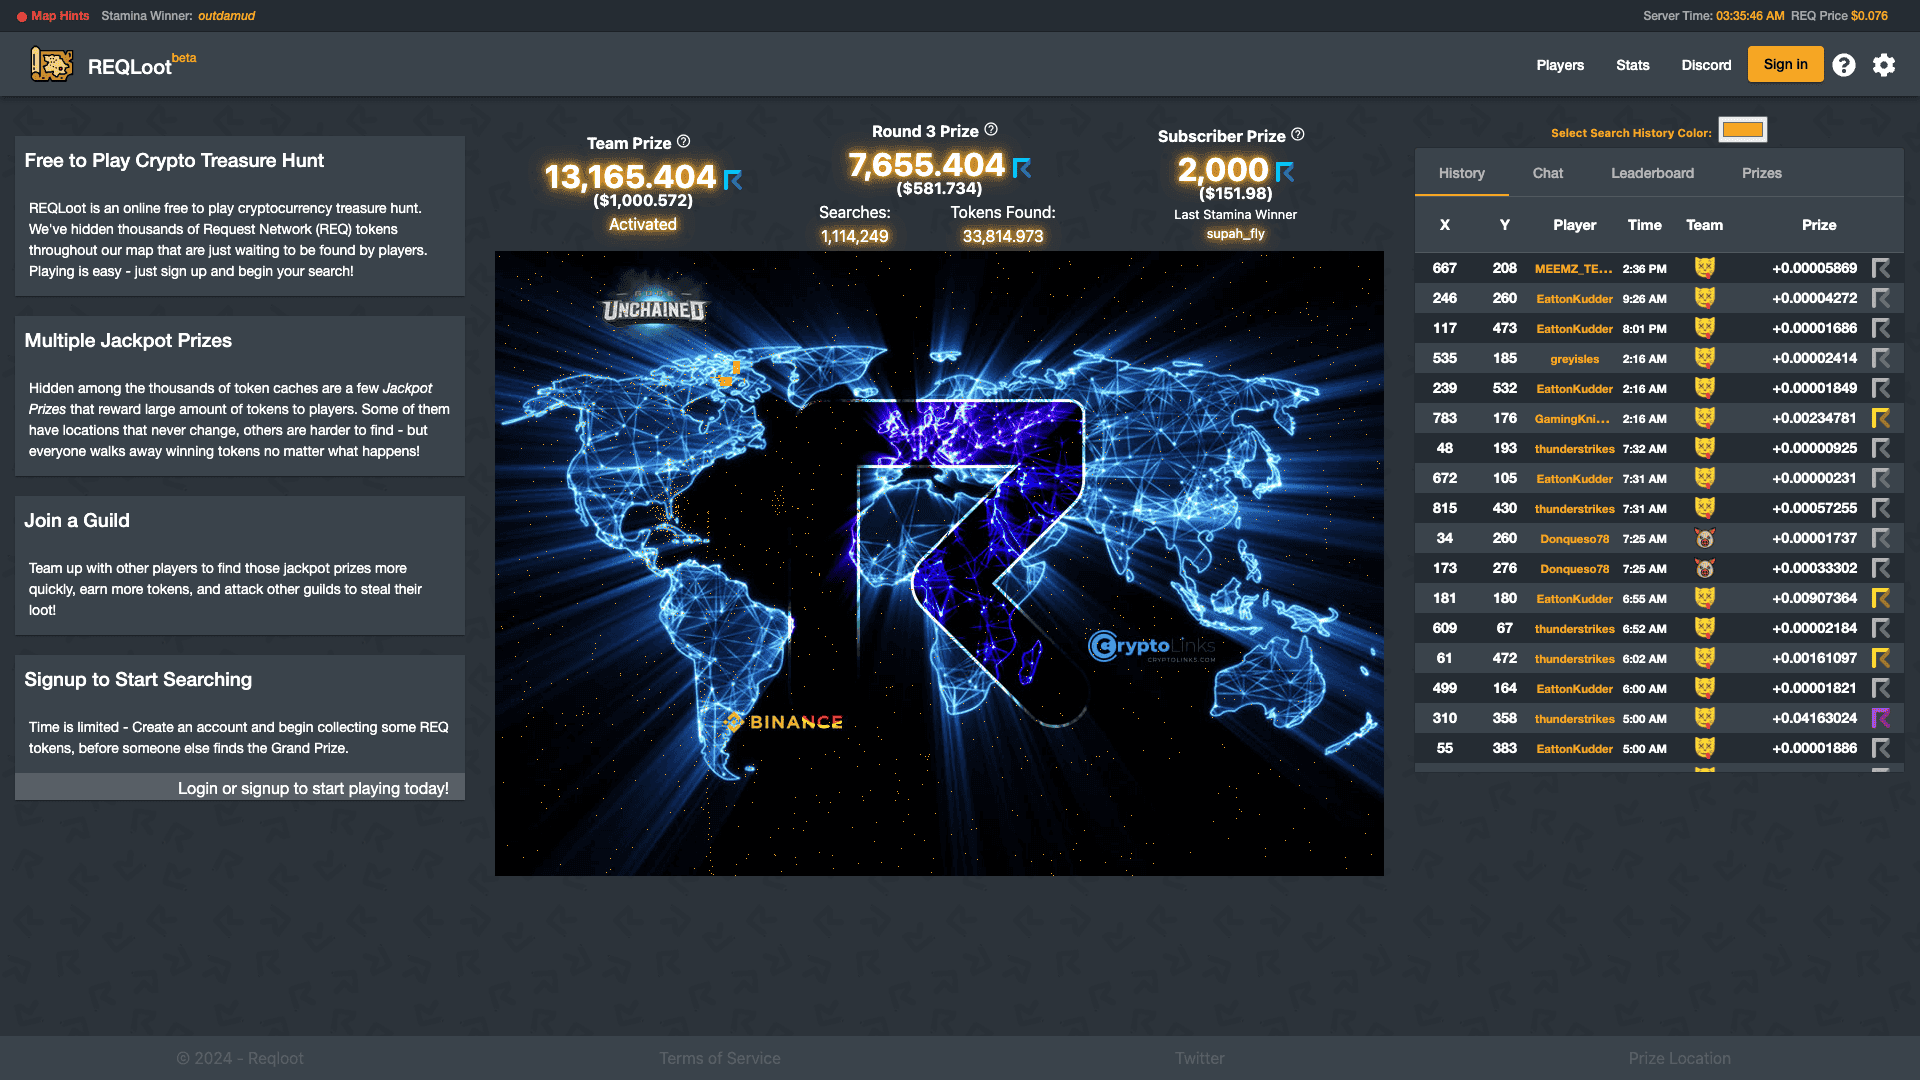Click team icon in MEEMZ_TE row
This screenshot has height=1080, width=1920.
point(1705,268)
